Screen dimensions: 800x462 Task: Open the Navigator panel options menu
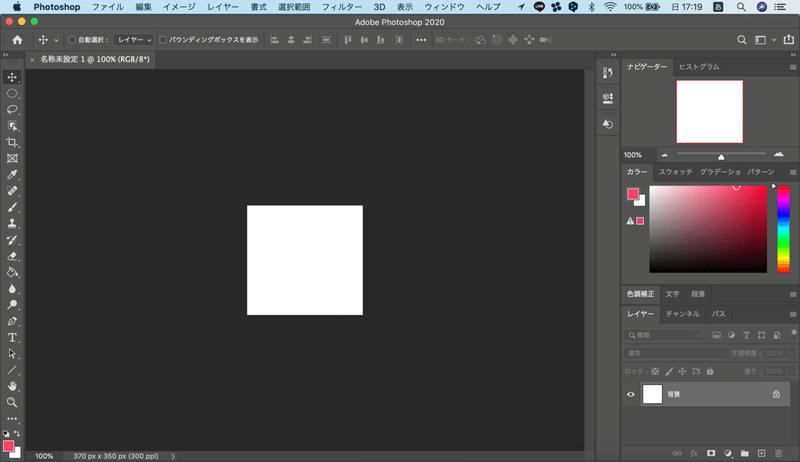click(x=793, y=67)
